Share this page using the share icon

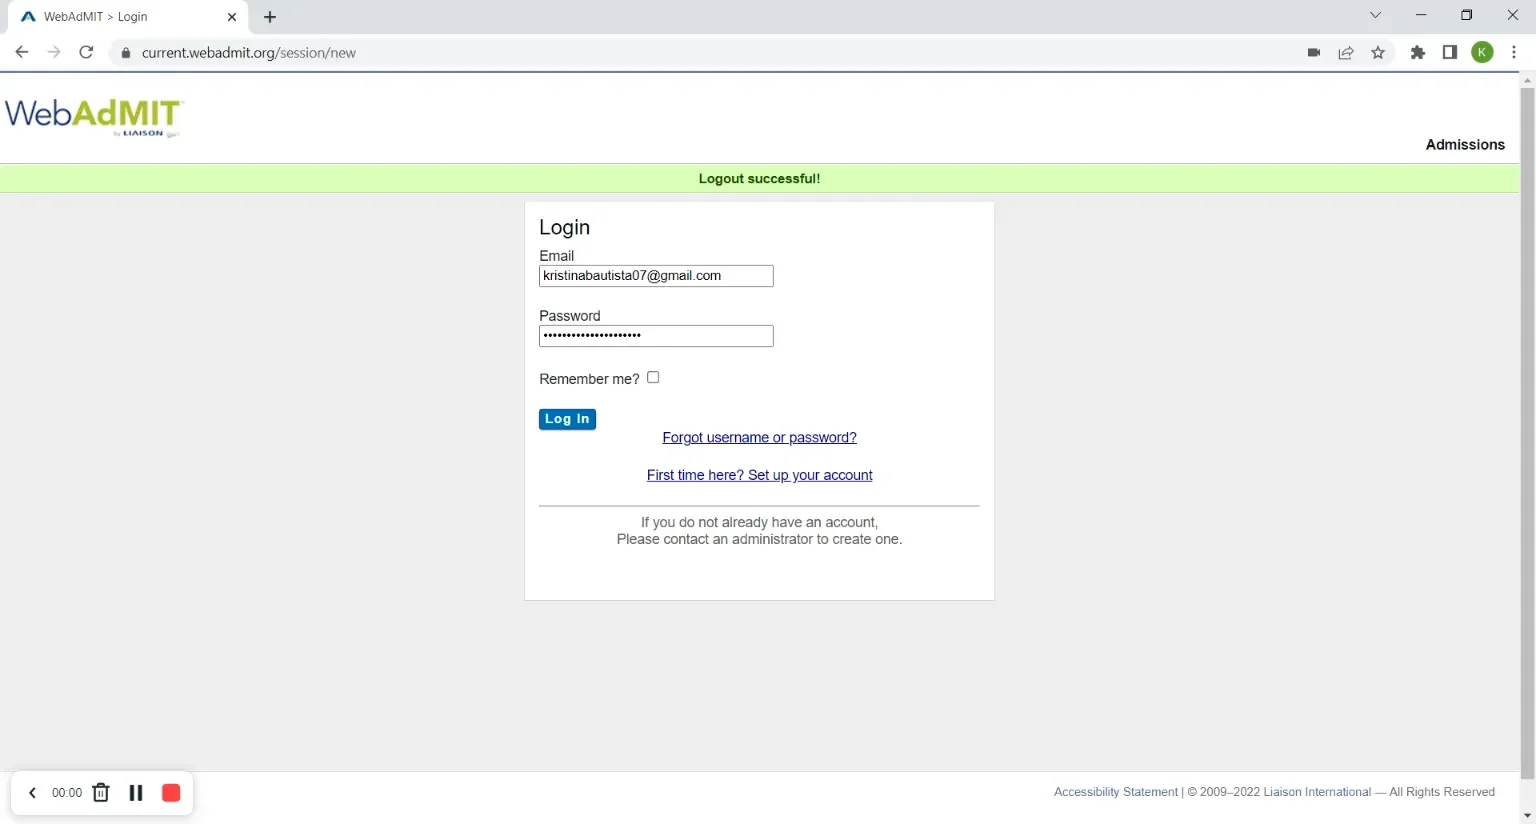(1346, 52)
